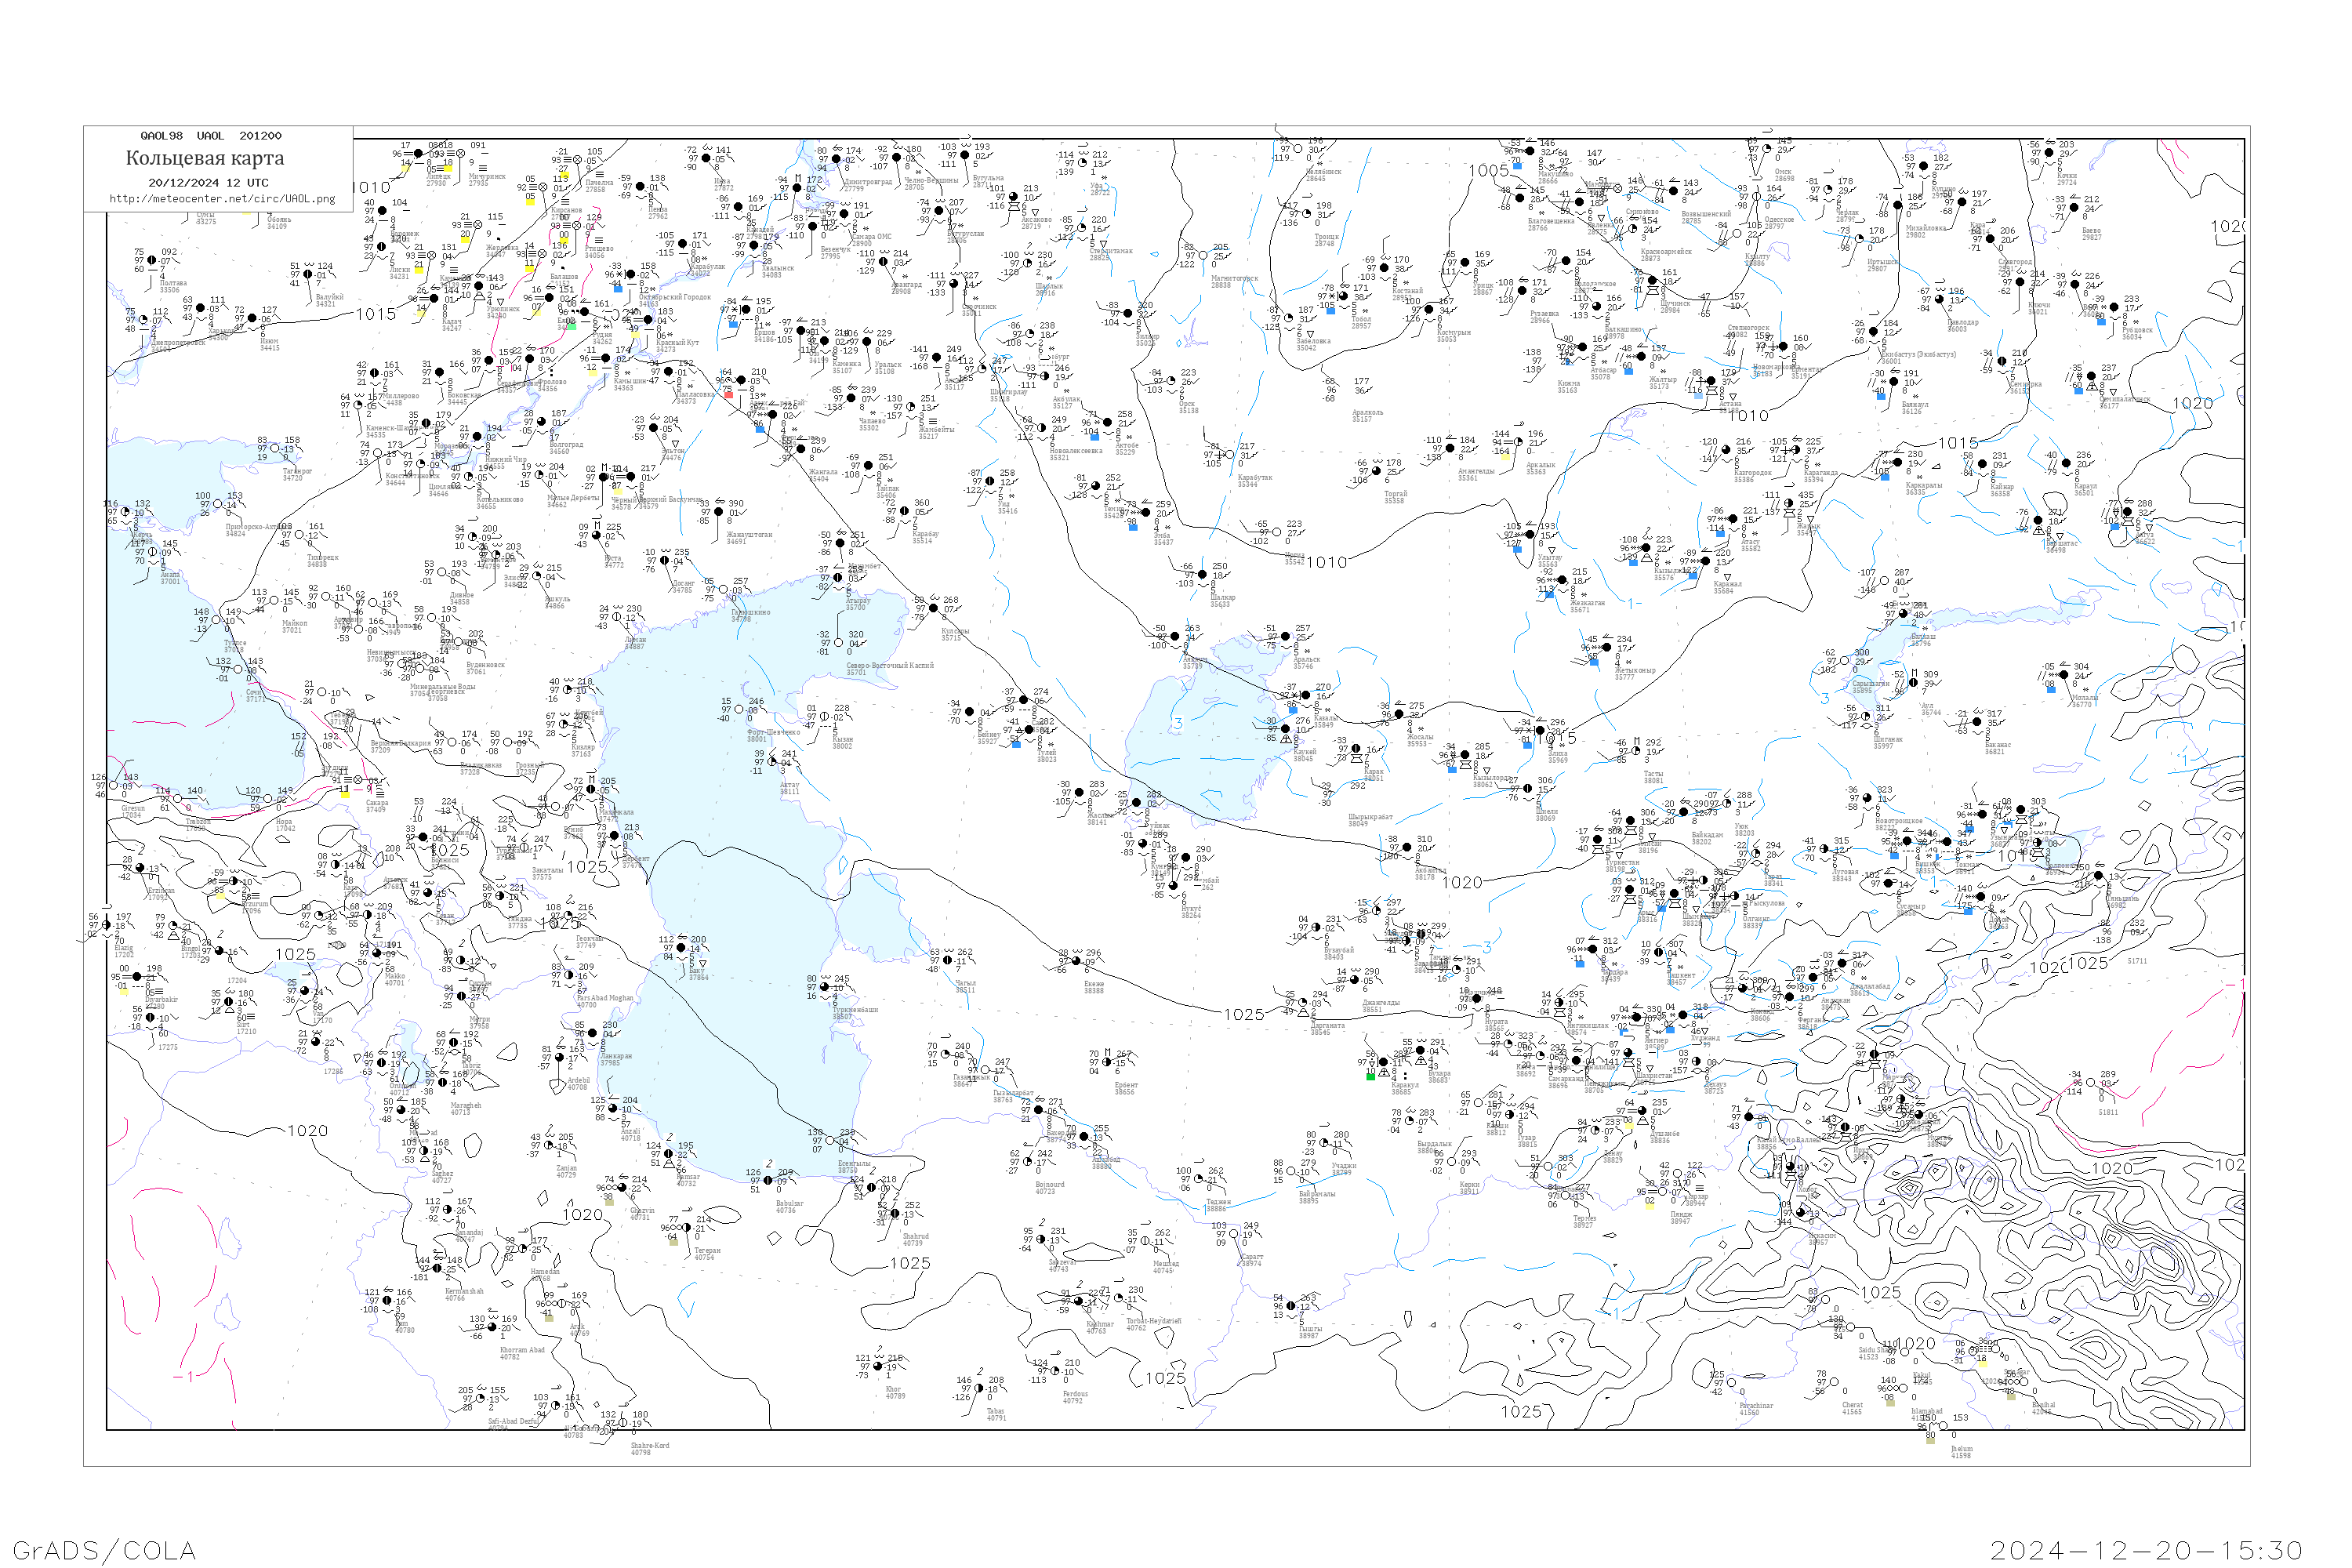
Task: Click the Жетыконыр 35777 station circle
Action: point(1607,647)
